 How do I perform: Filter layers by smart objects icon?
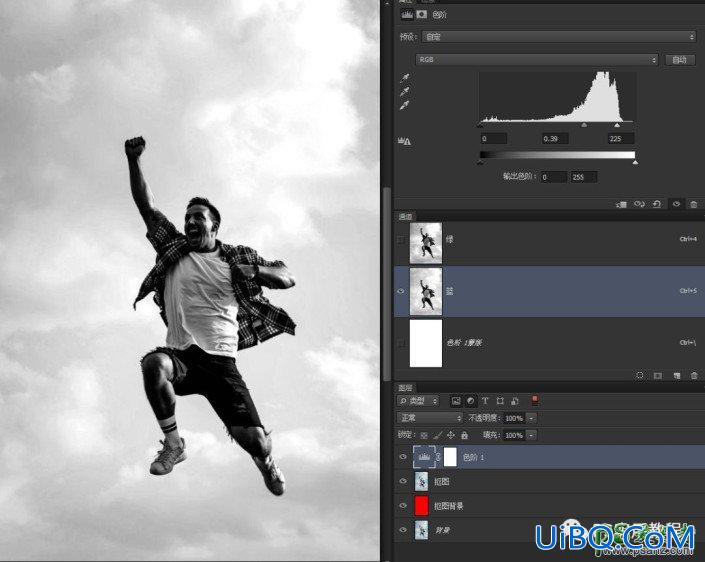tap(515, 401)
